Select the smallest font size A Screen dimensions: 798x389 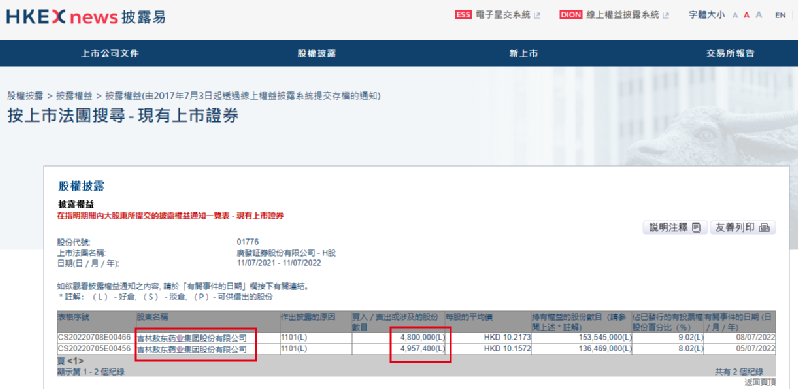pos(735,15)
